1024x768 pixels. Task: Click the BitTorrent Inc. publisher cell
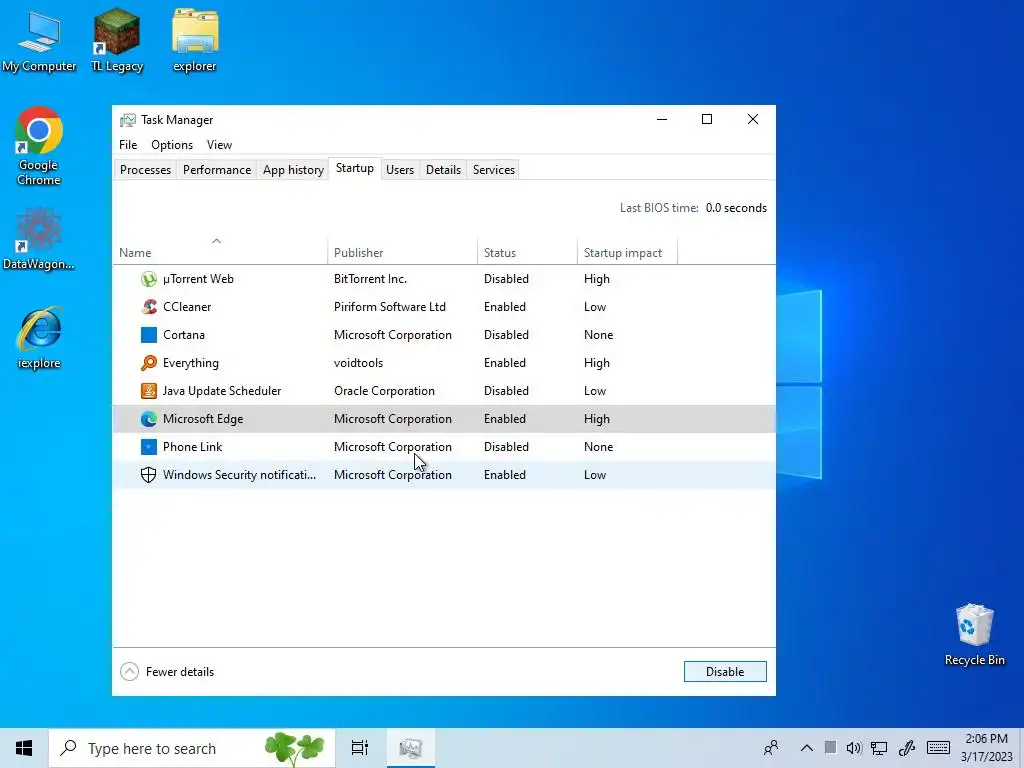[370, 279]
